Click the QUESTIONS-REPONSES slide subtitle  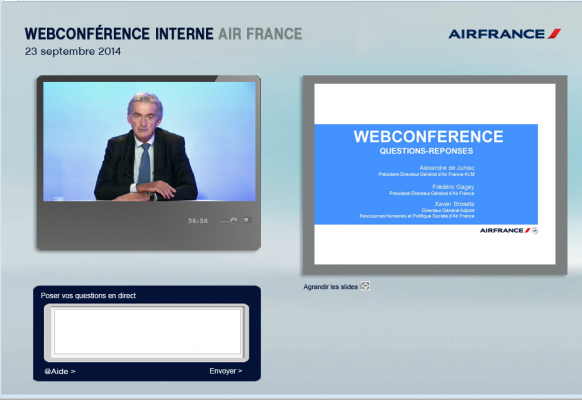(x=426, y=151)
